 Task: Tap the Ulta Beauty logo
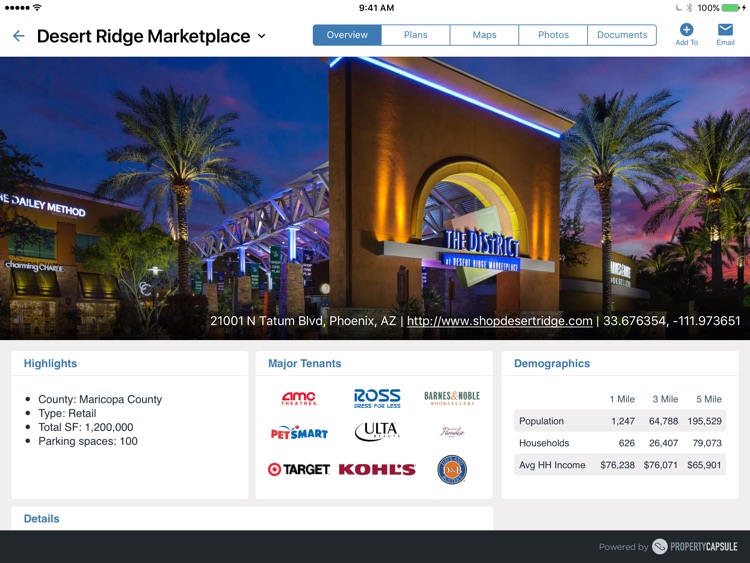click(x=377, y=431)
